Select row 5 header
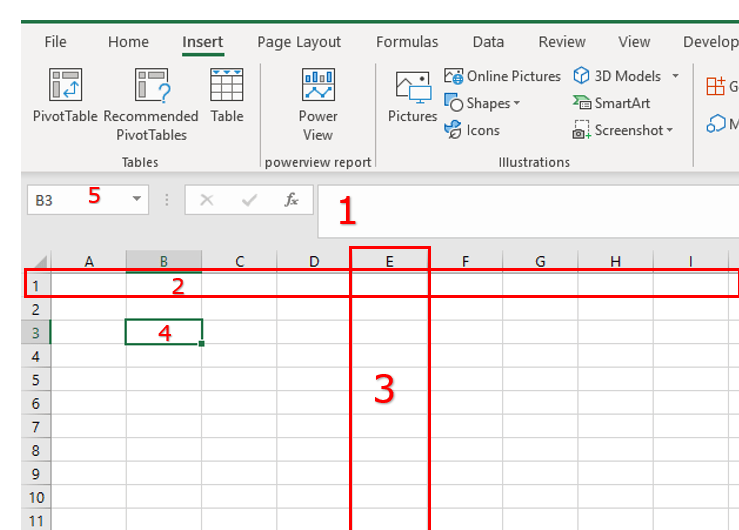 point(36,380)
